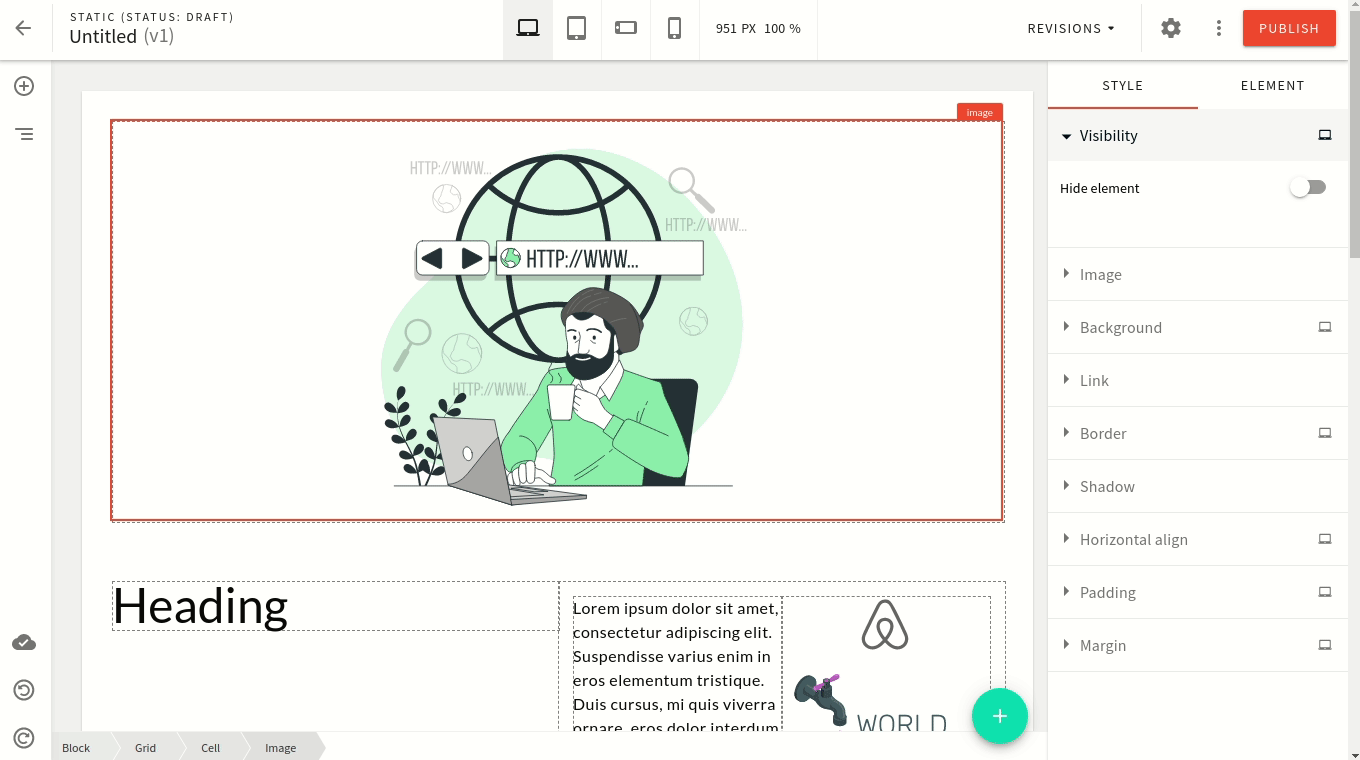
Task: Select the STYLE tab
Action: [1123, 85]
